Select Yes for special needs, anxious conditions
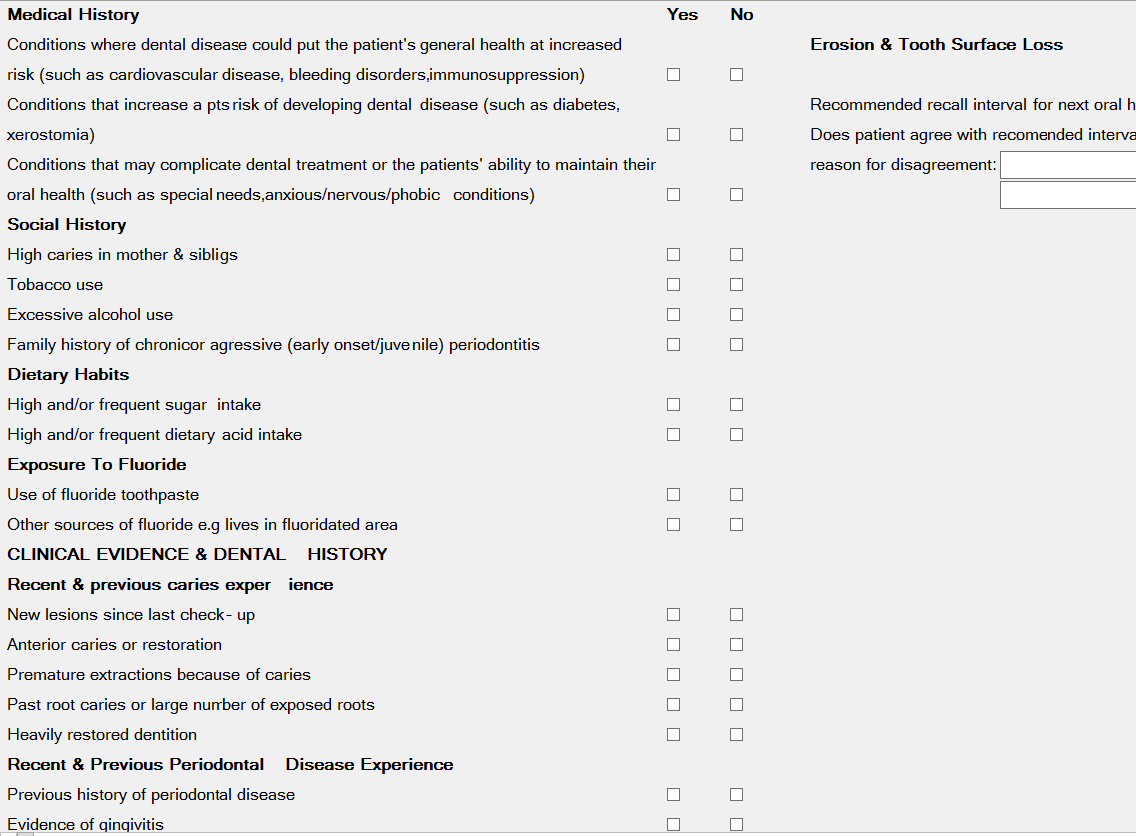 674,195
